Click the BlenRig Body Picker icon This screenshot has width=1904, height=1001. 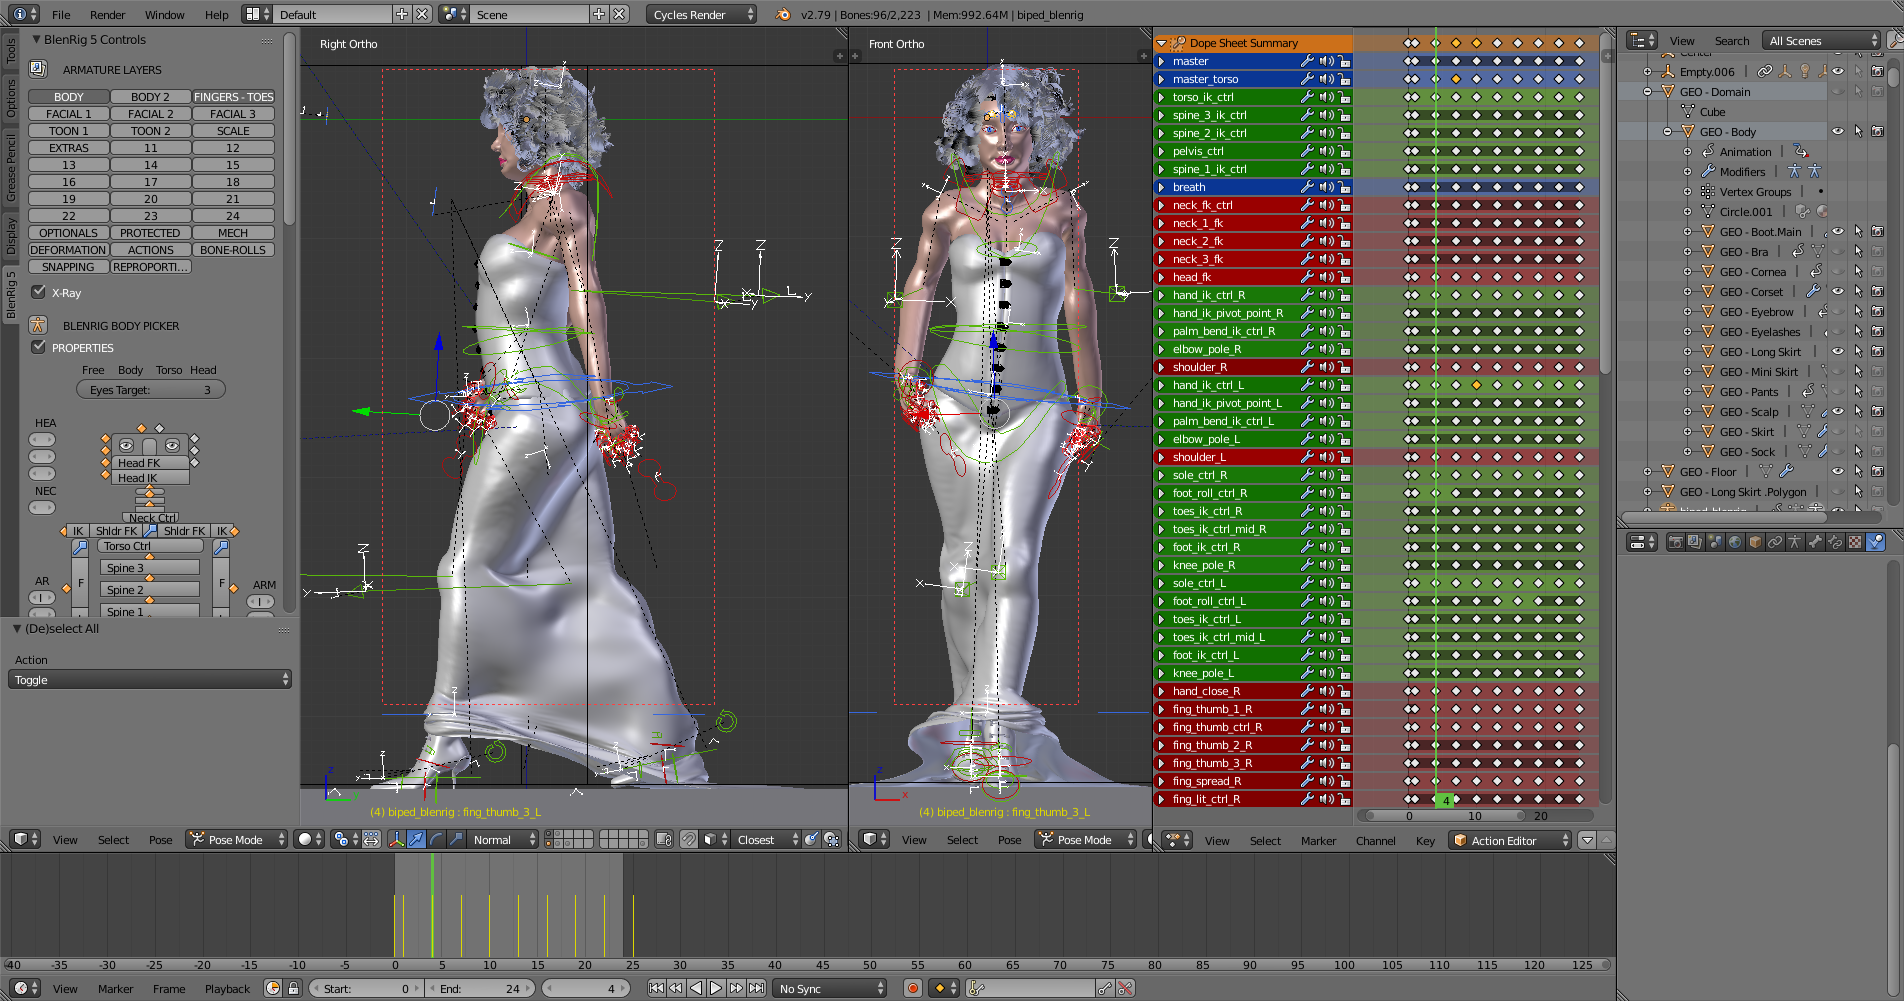(38, 325)
